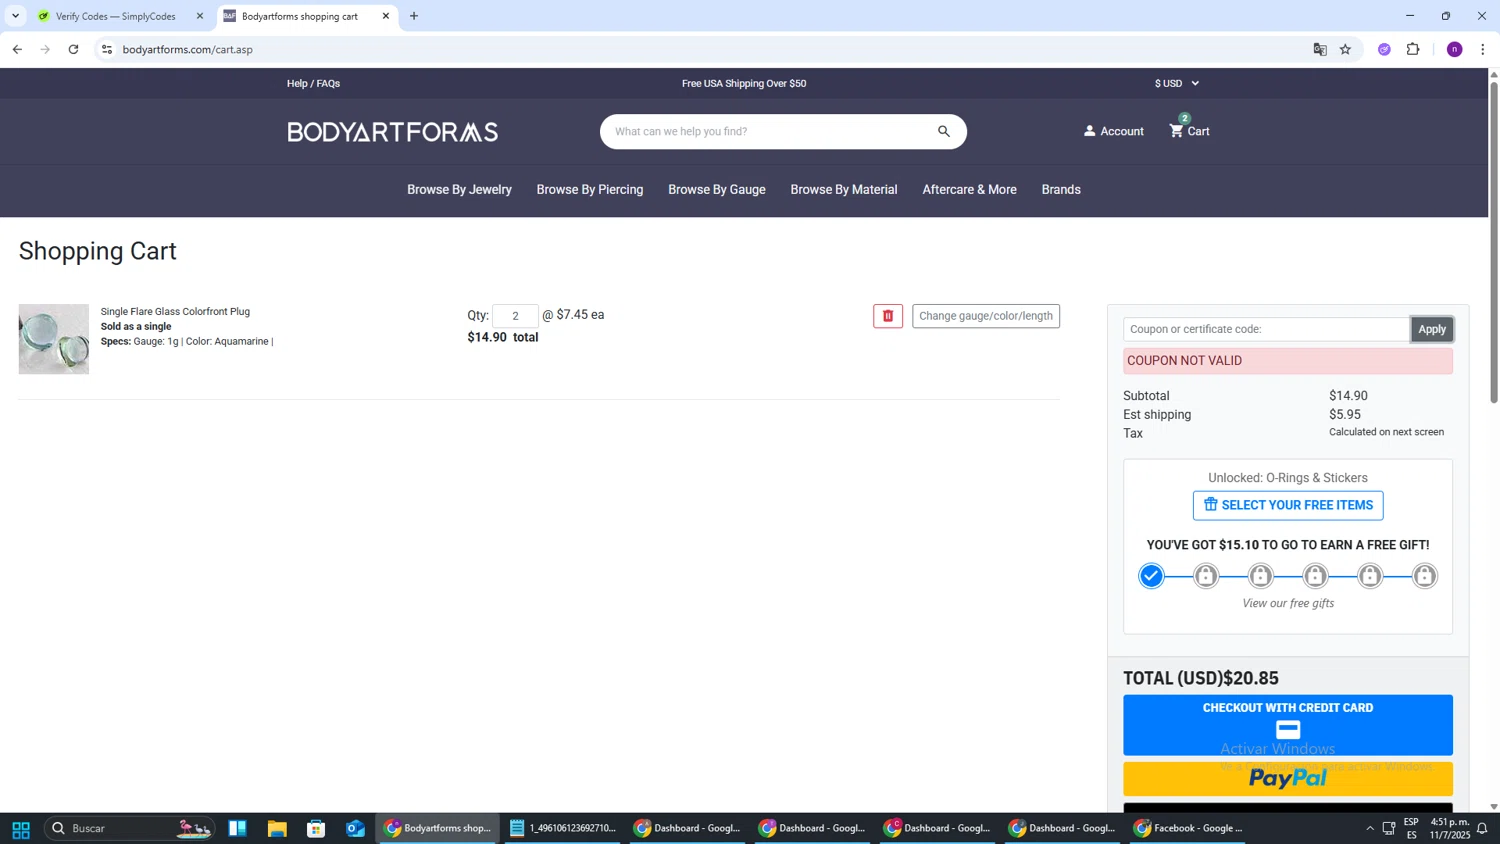Show hidden system tray icons
This screenshot has height=844, width=1500.
click(1369, 828)
